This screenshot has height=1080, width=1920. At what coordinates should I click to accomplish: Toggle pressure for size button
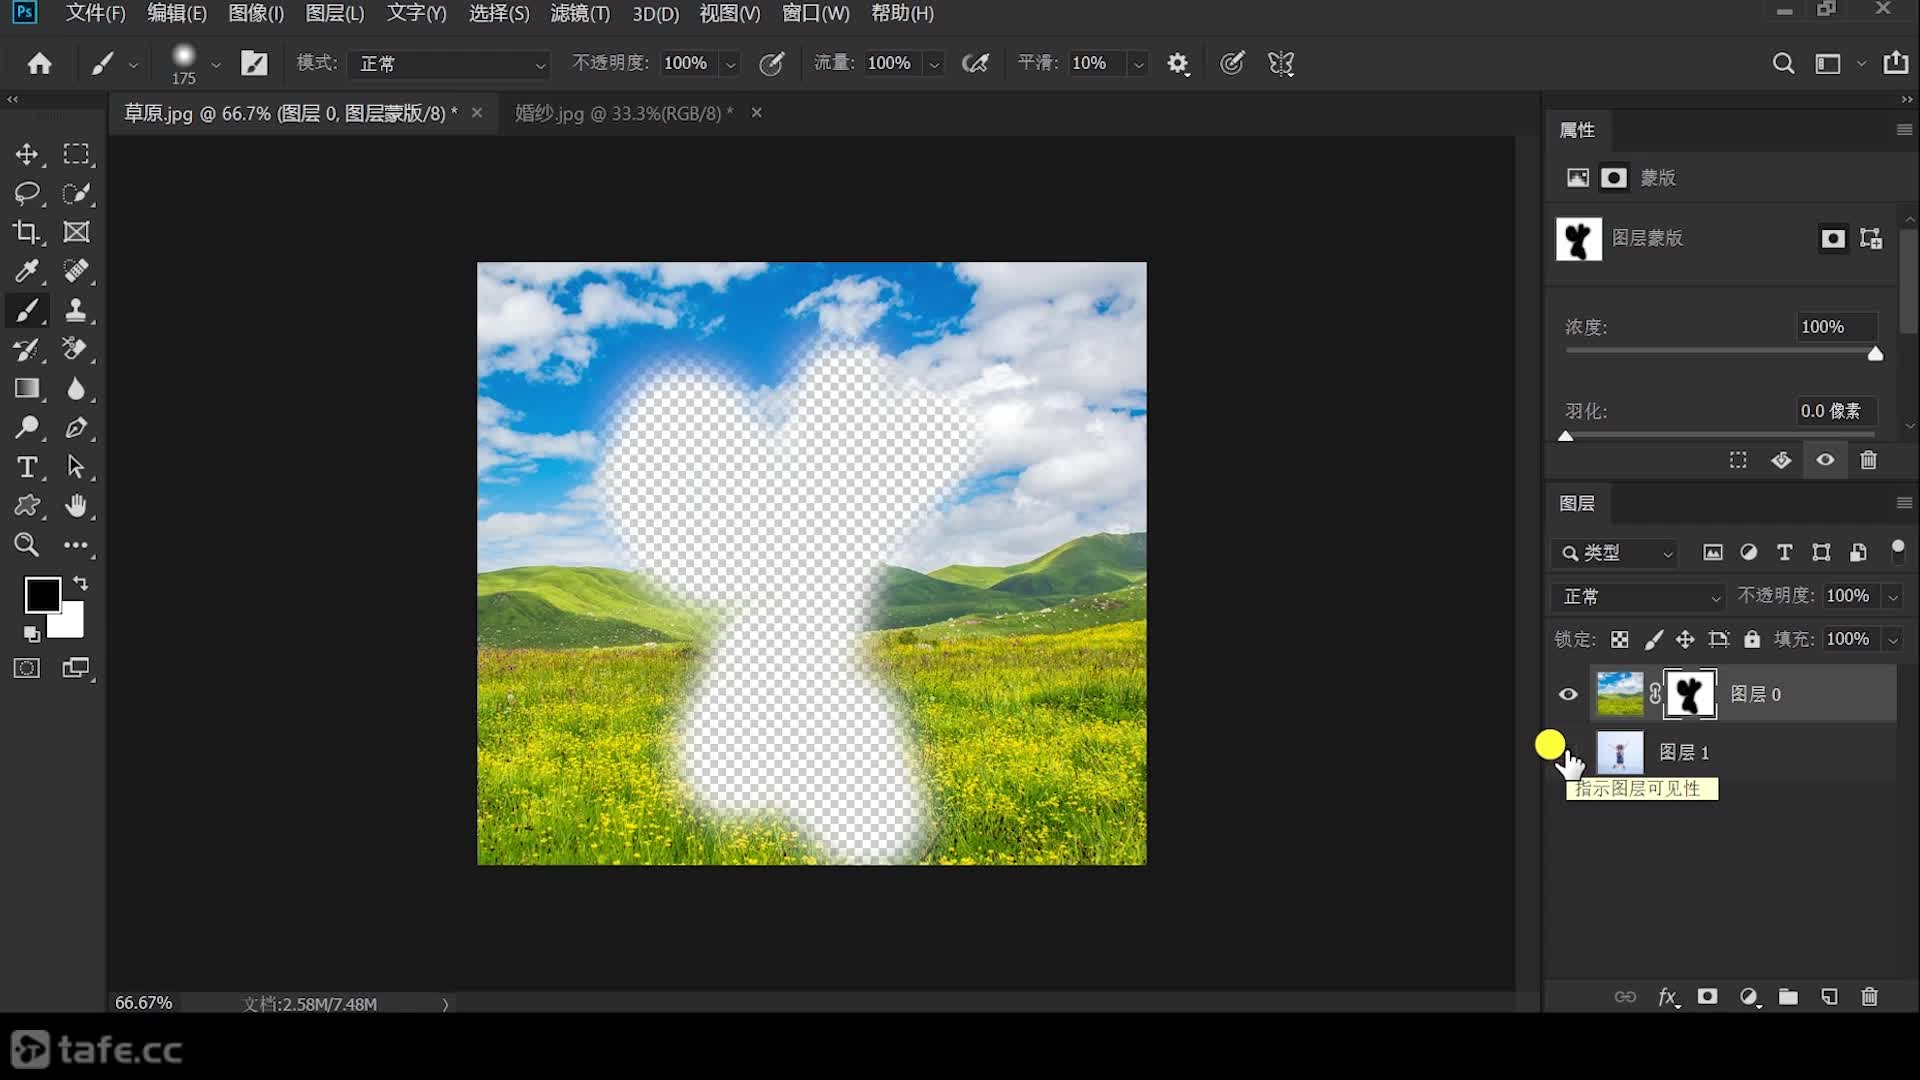point(1232,64)
